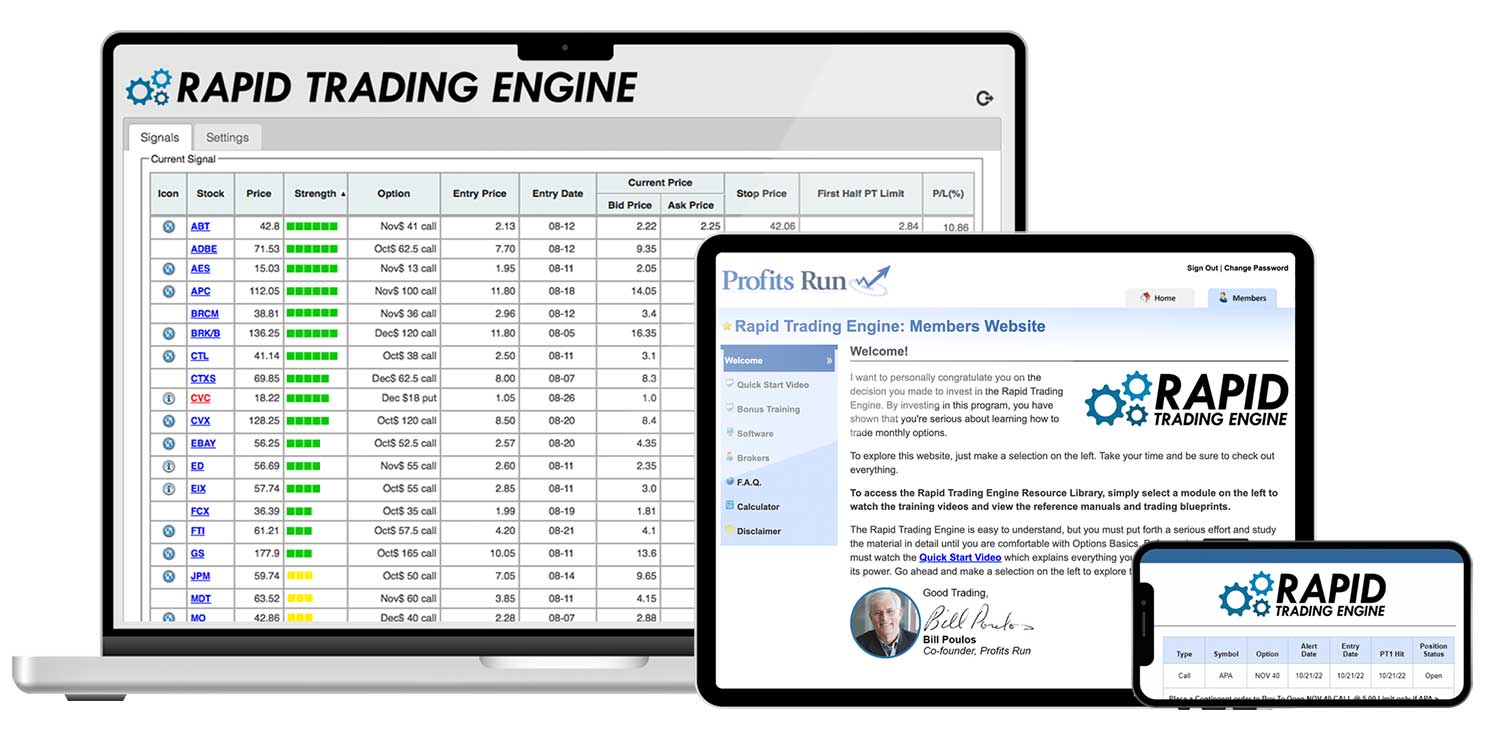Click the info icon beside the ED row
This screenshot has width=1500, height=734.
click(x=167, y=465)
